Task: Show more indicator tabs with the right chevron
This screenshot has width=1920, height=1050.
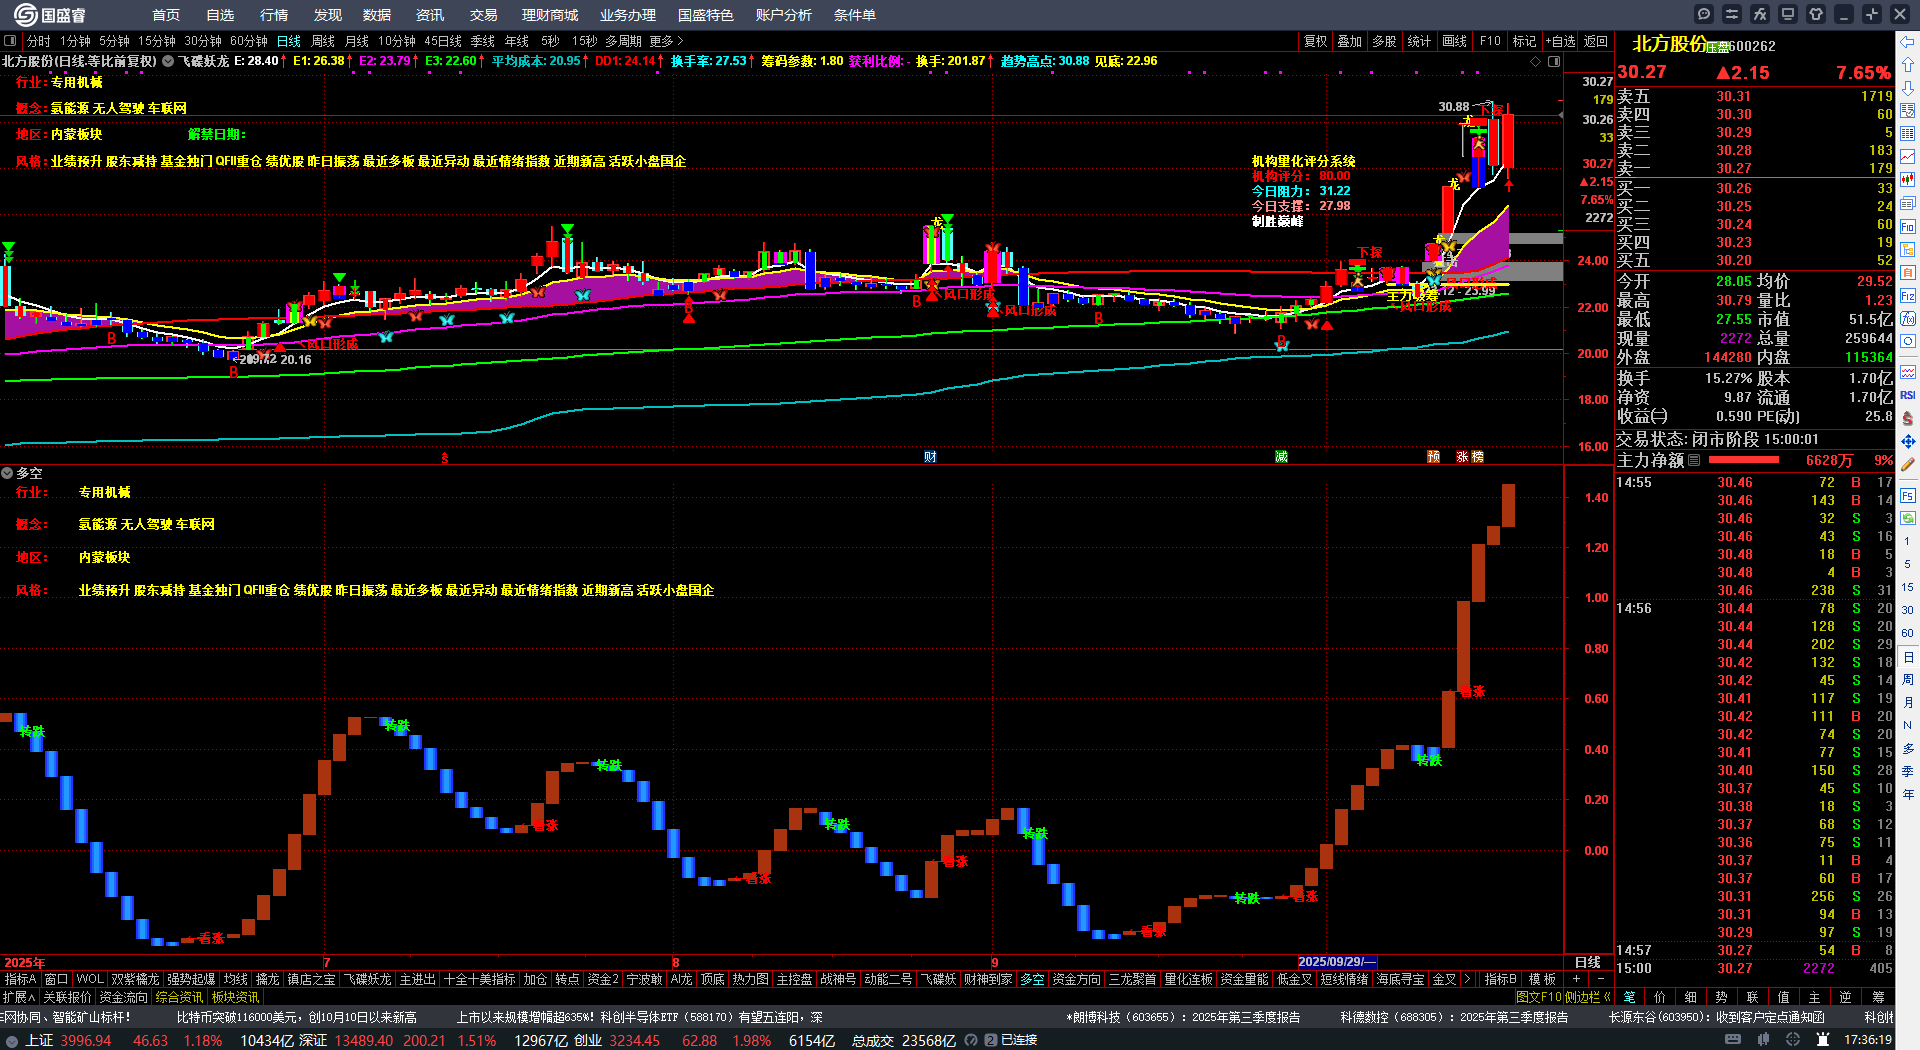Action: click(x=1467, y=979)
